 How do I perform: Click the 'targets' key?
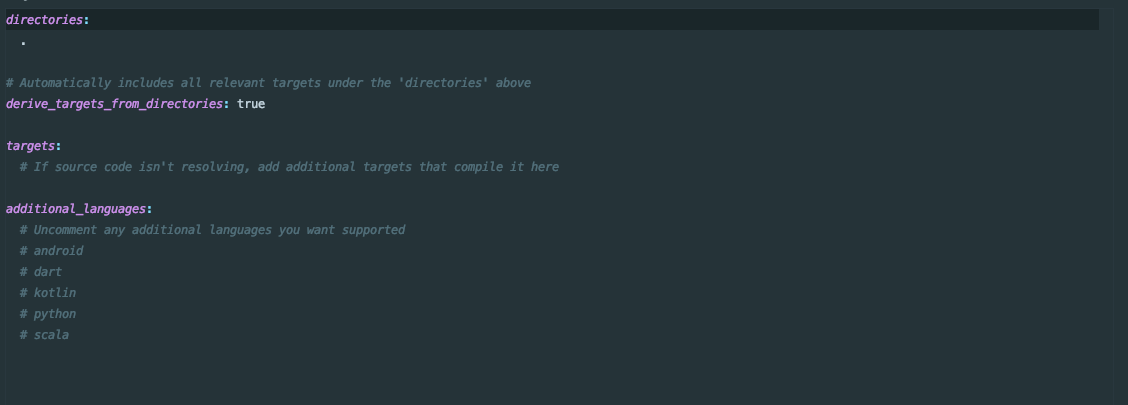point(30,146)
